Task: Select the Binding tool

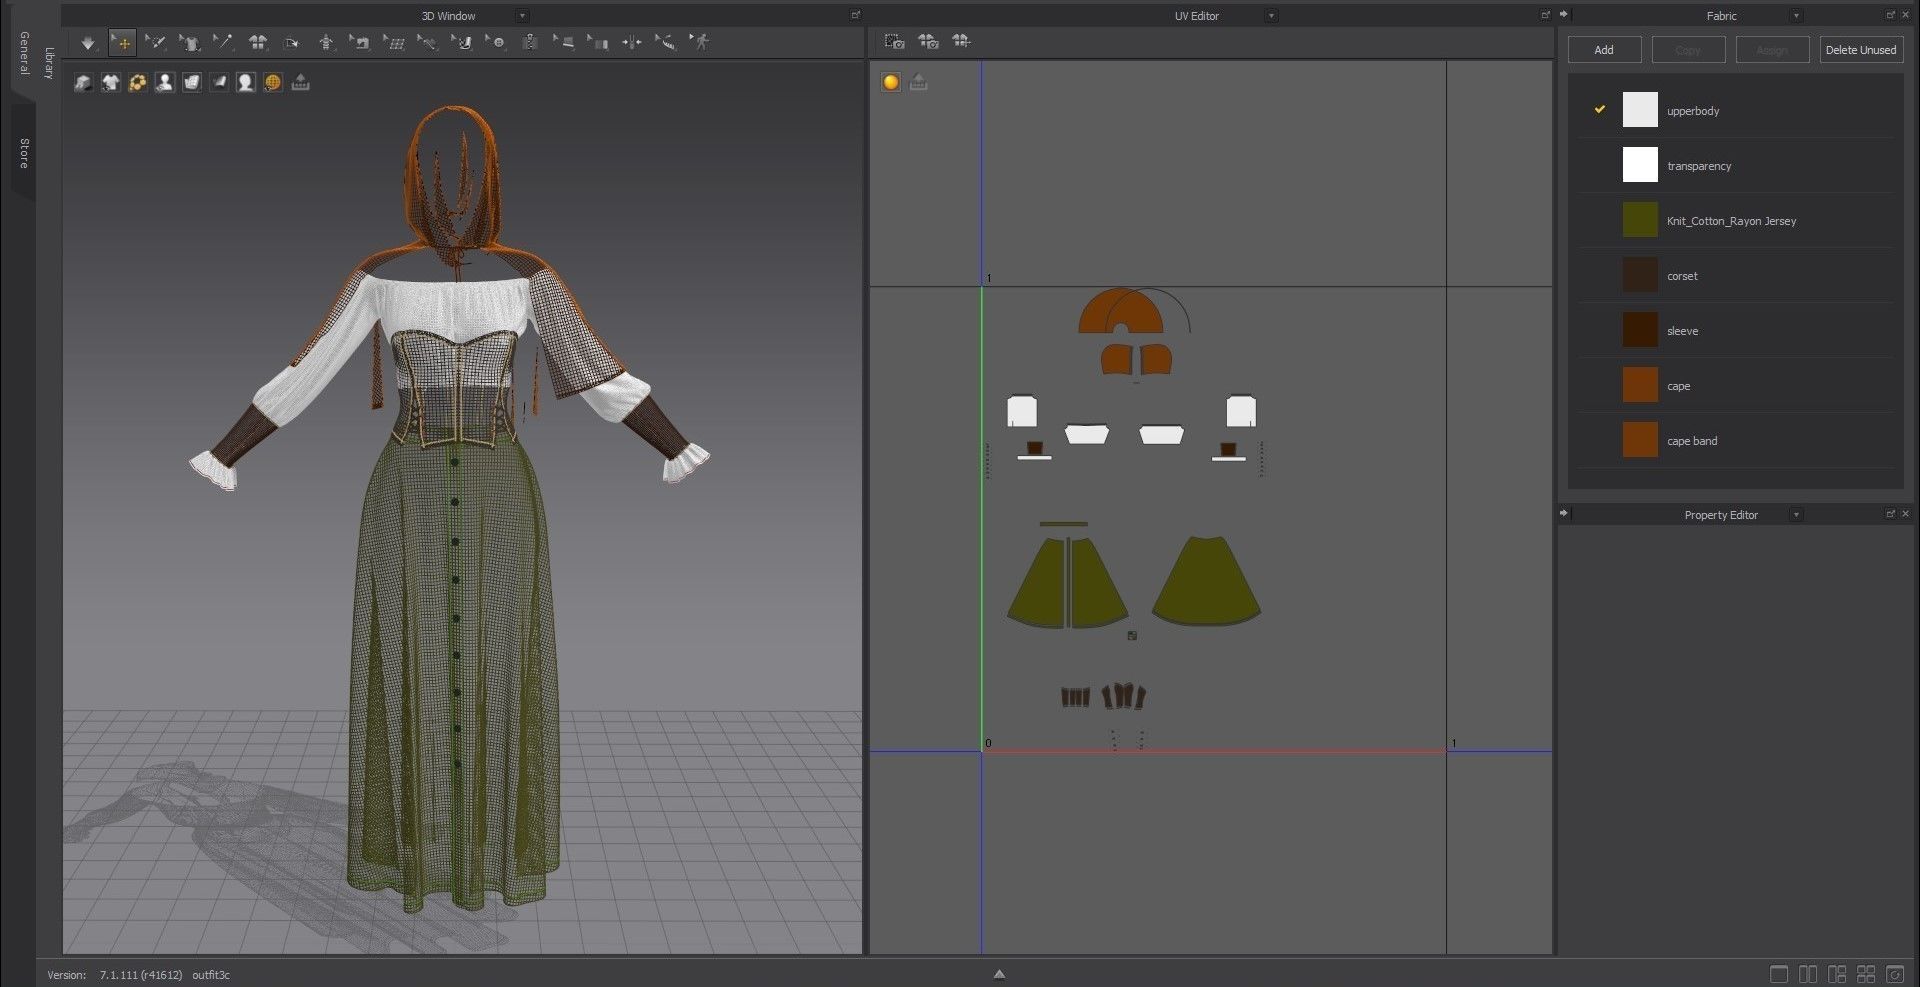Action: pyautogui.click(x=598, y=42)
